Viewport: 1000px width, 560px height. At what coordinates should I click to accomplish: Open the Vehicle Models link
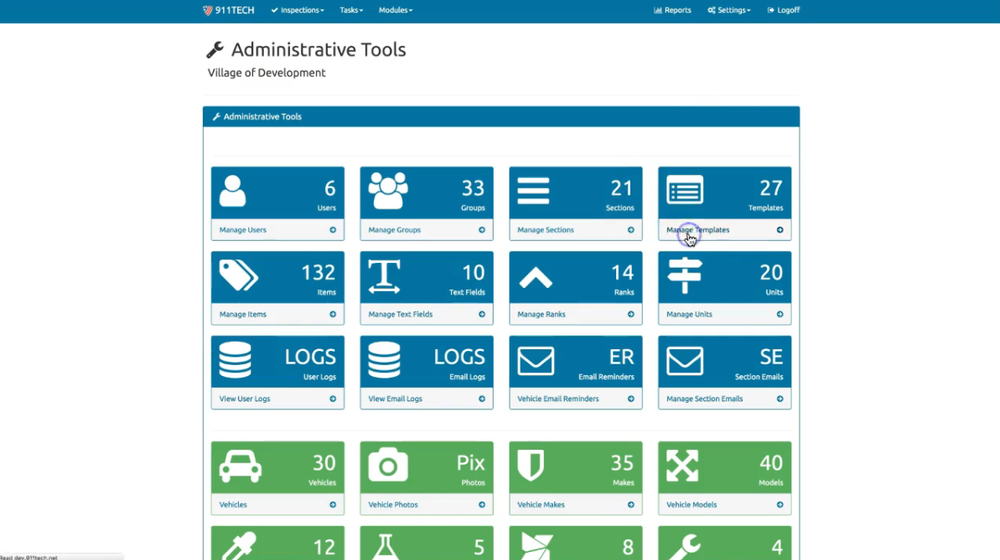[x=692, y=505]
